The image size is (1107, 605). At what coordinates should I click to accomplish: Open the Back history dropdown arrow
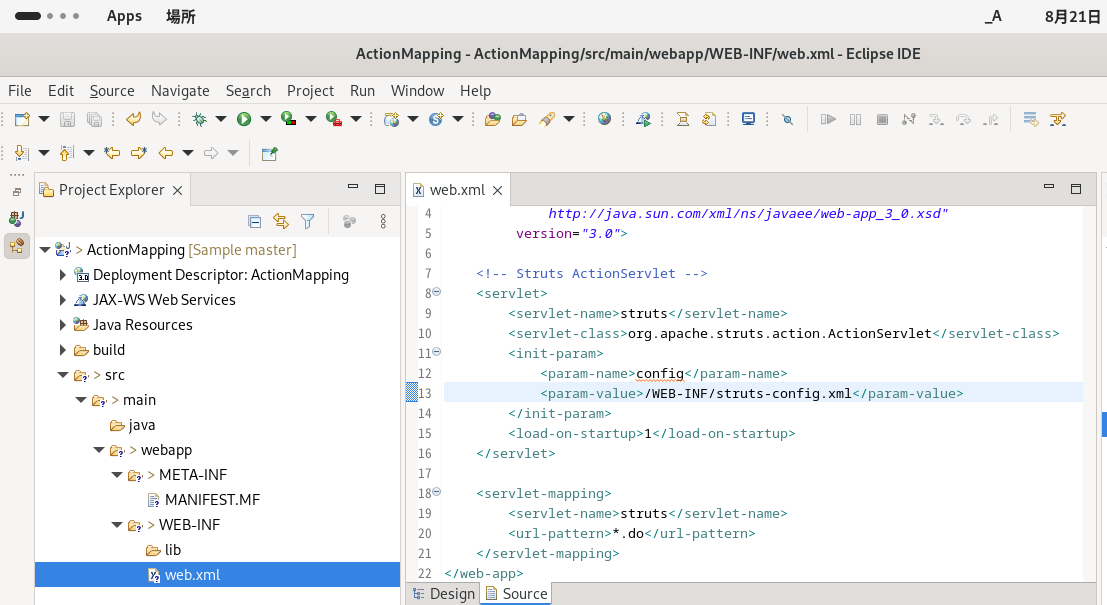tap(188, 152)
